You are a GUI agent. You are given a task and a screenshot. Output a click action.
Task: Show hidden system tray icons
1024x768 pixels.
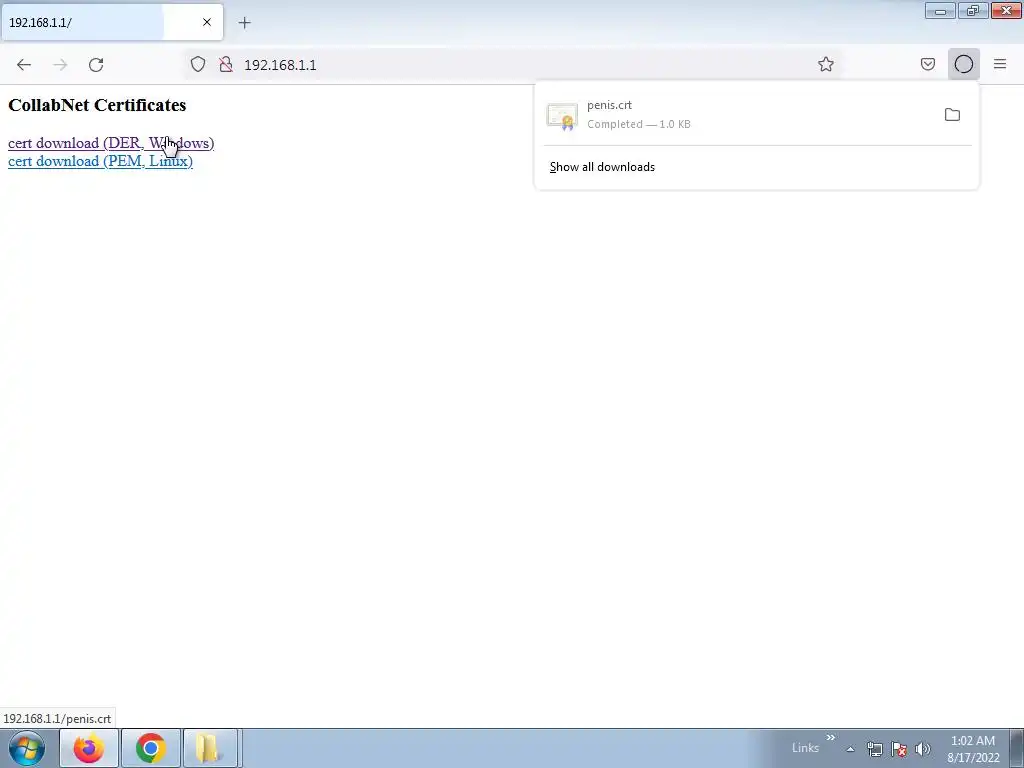click(850, 749)
